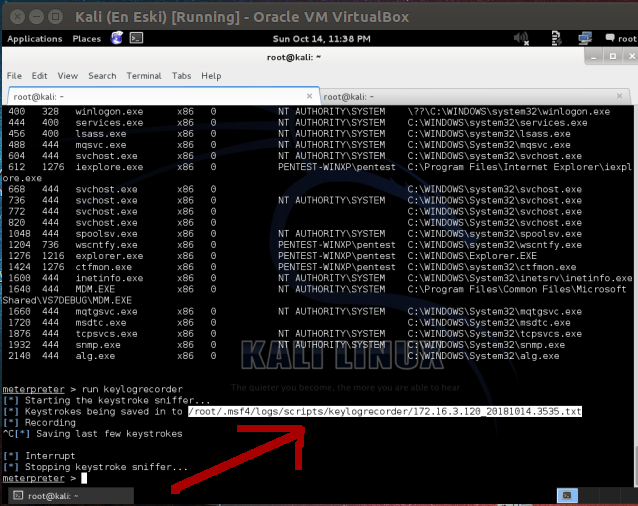Click the mqsvc.exe process name
Image resolution: width=638 pixels, height=506 pixels.
(x=101, y=145)
